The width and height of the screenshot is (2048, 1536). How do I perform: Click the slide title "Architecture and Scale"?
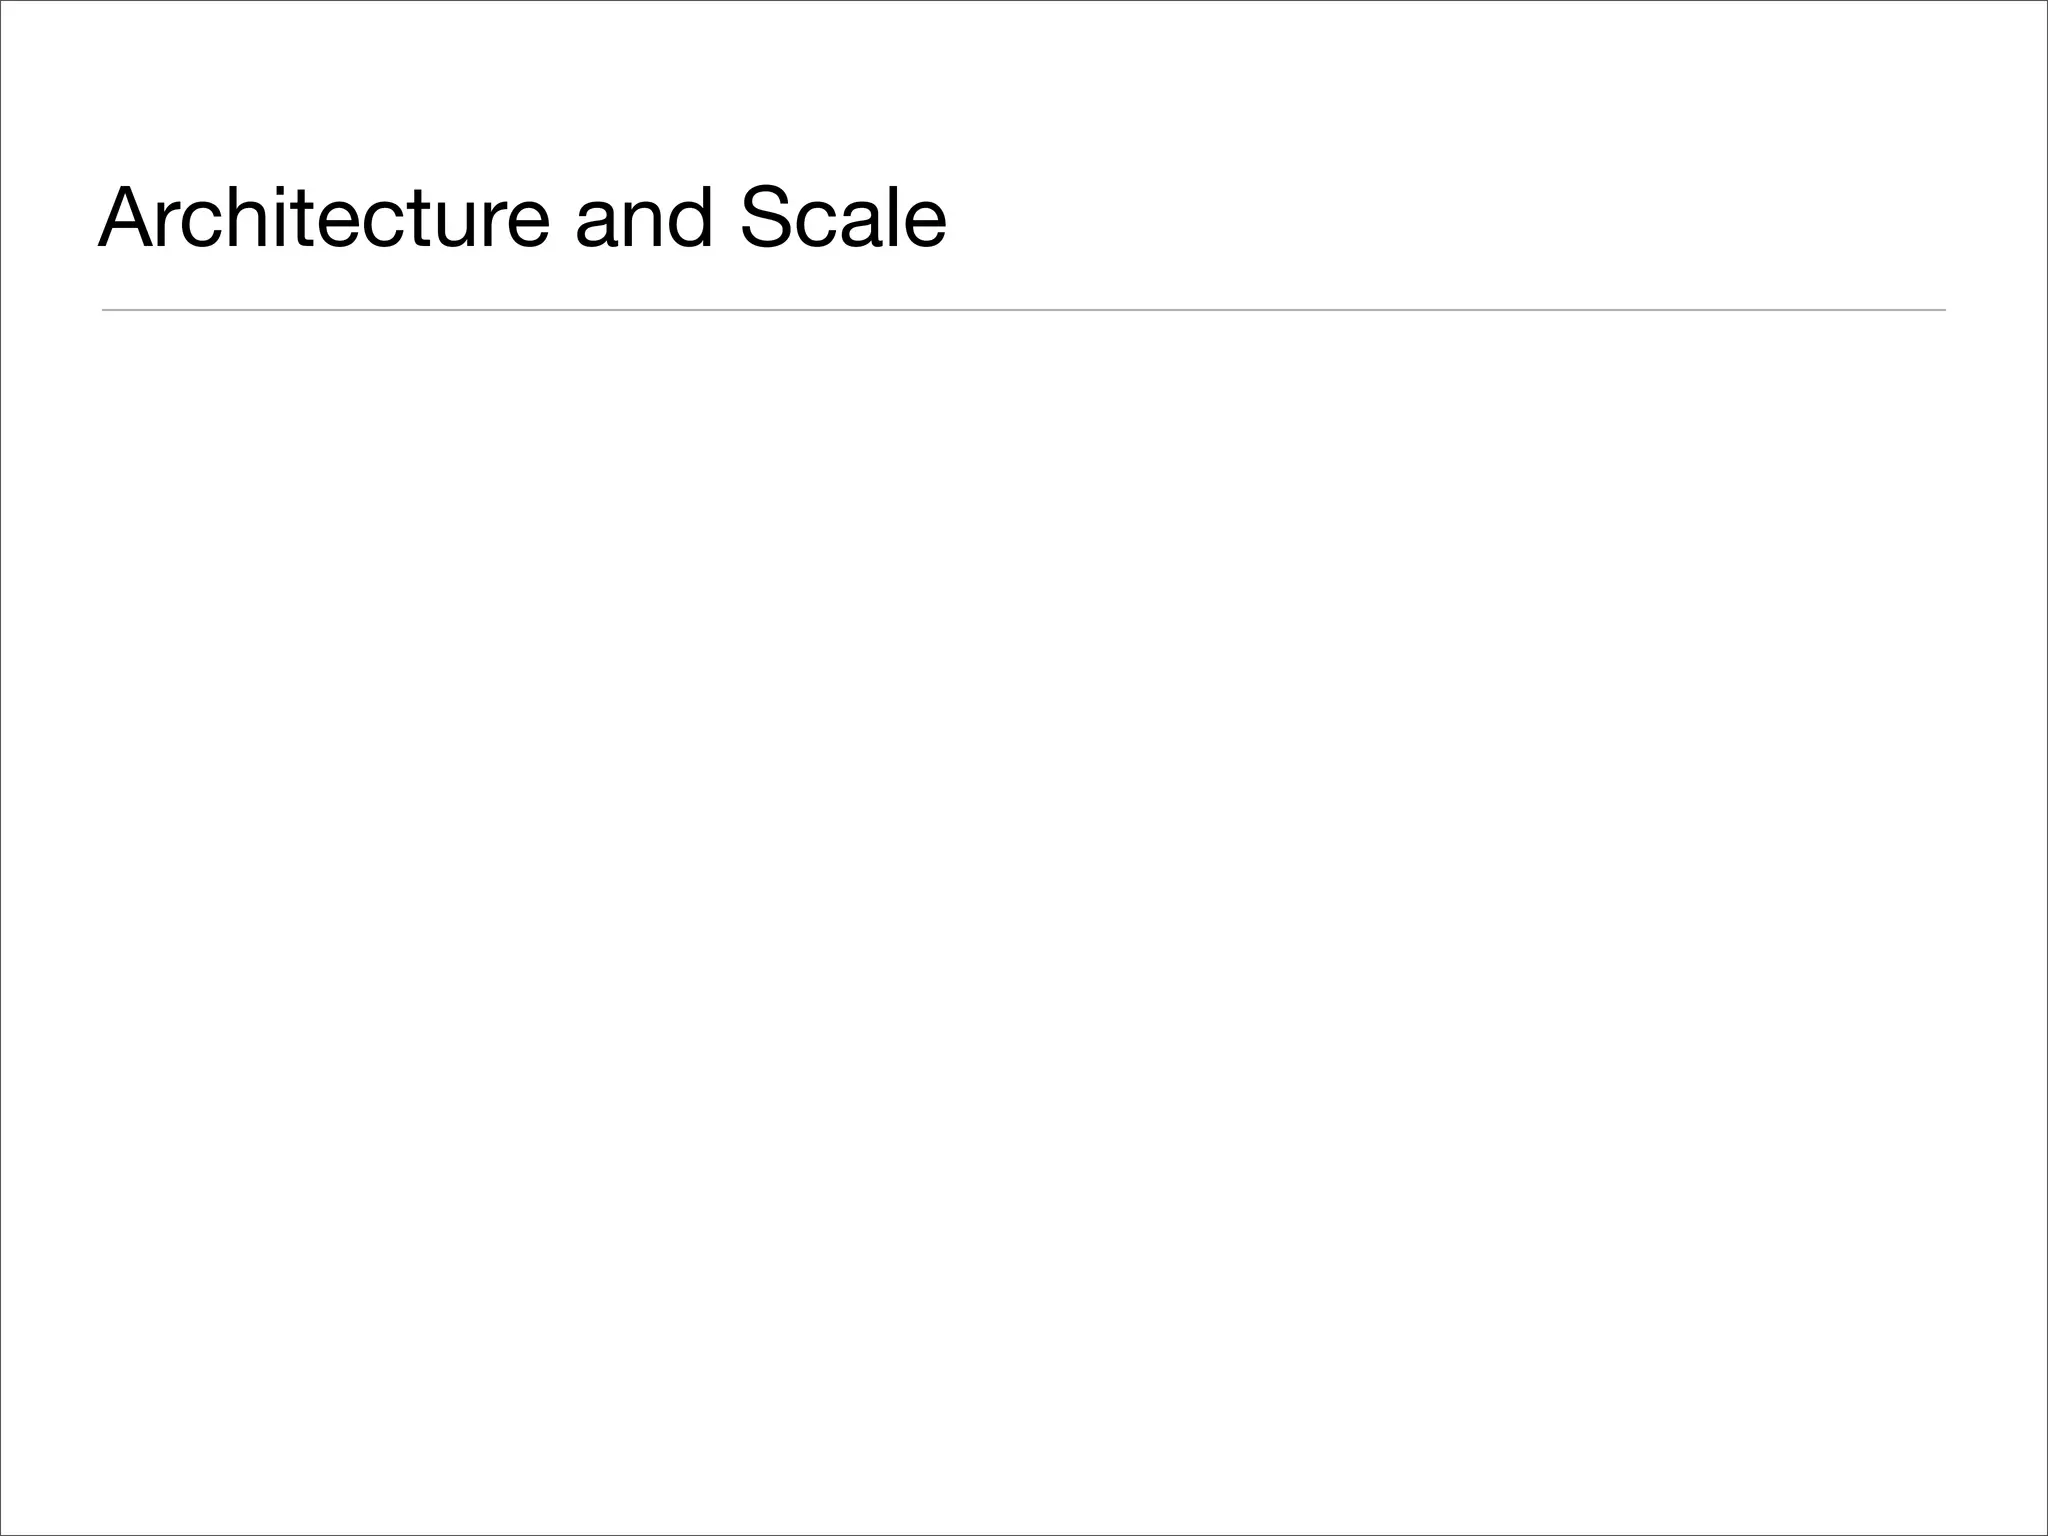pyautogui.click(x=522, y=218)
